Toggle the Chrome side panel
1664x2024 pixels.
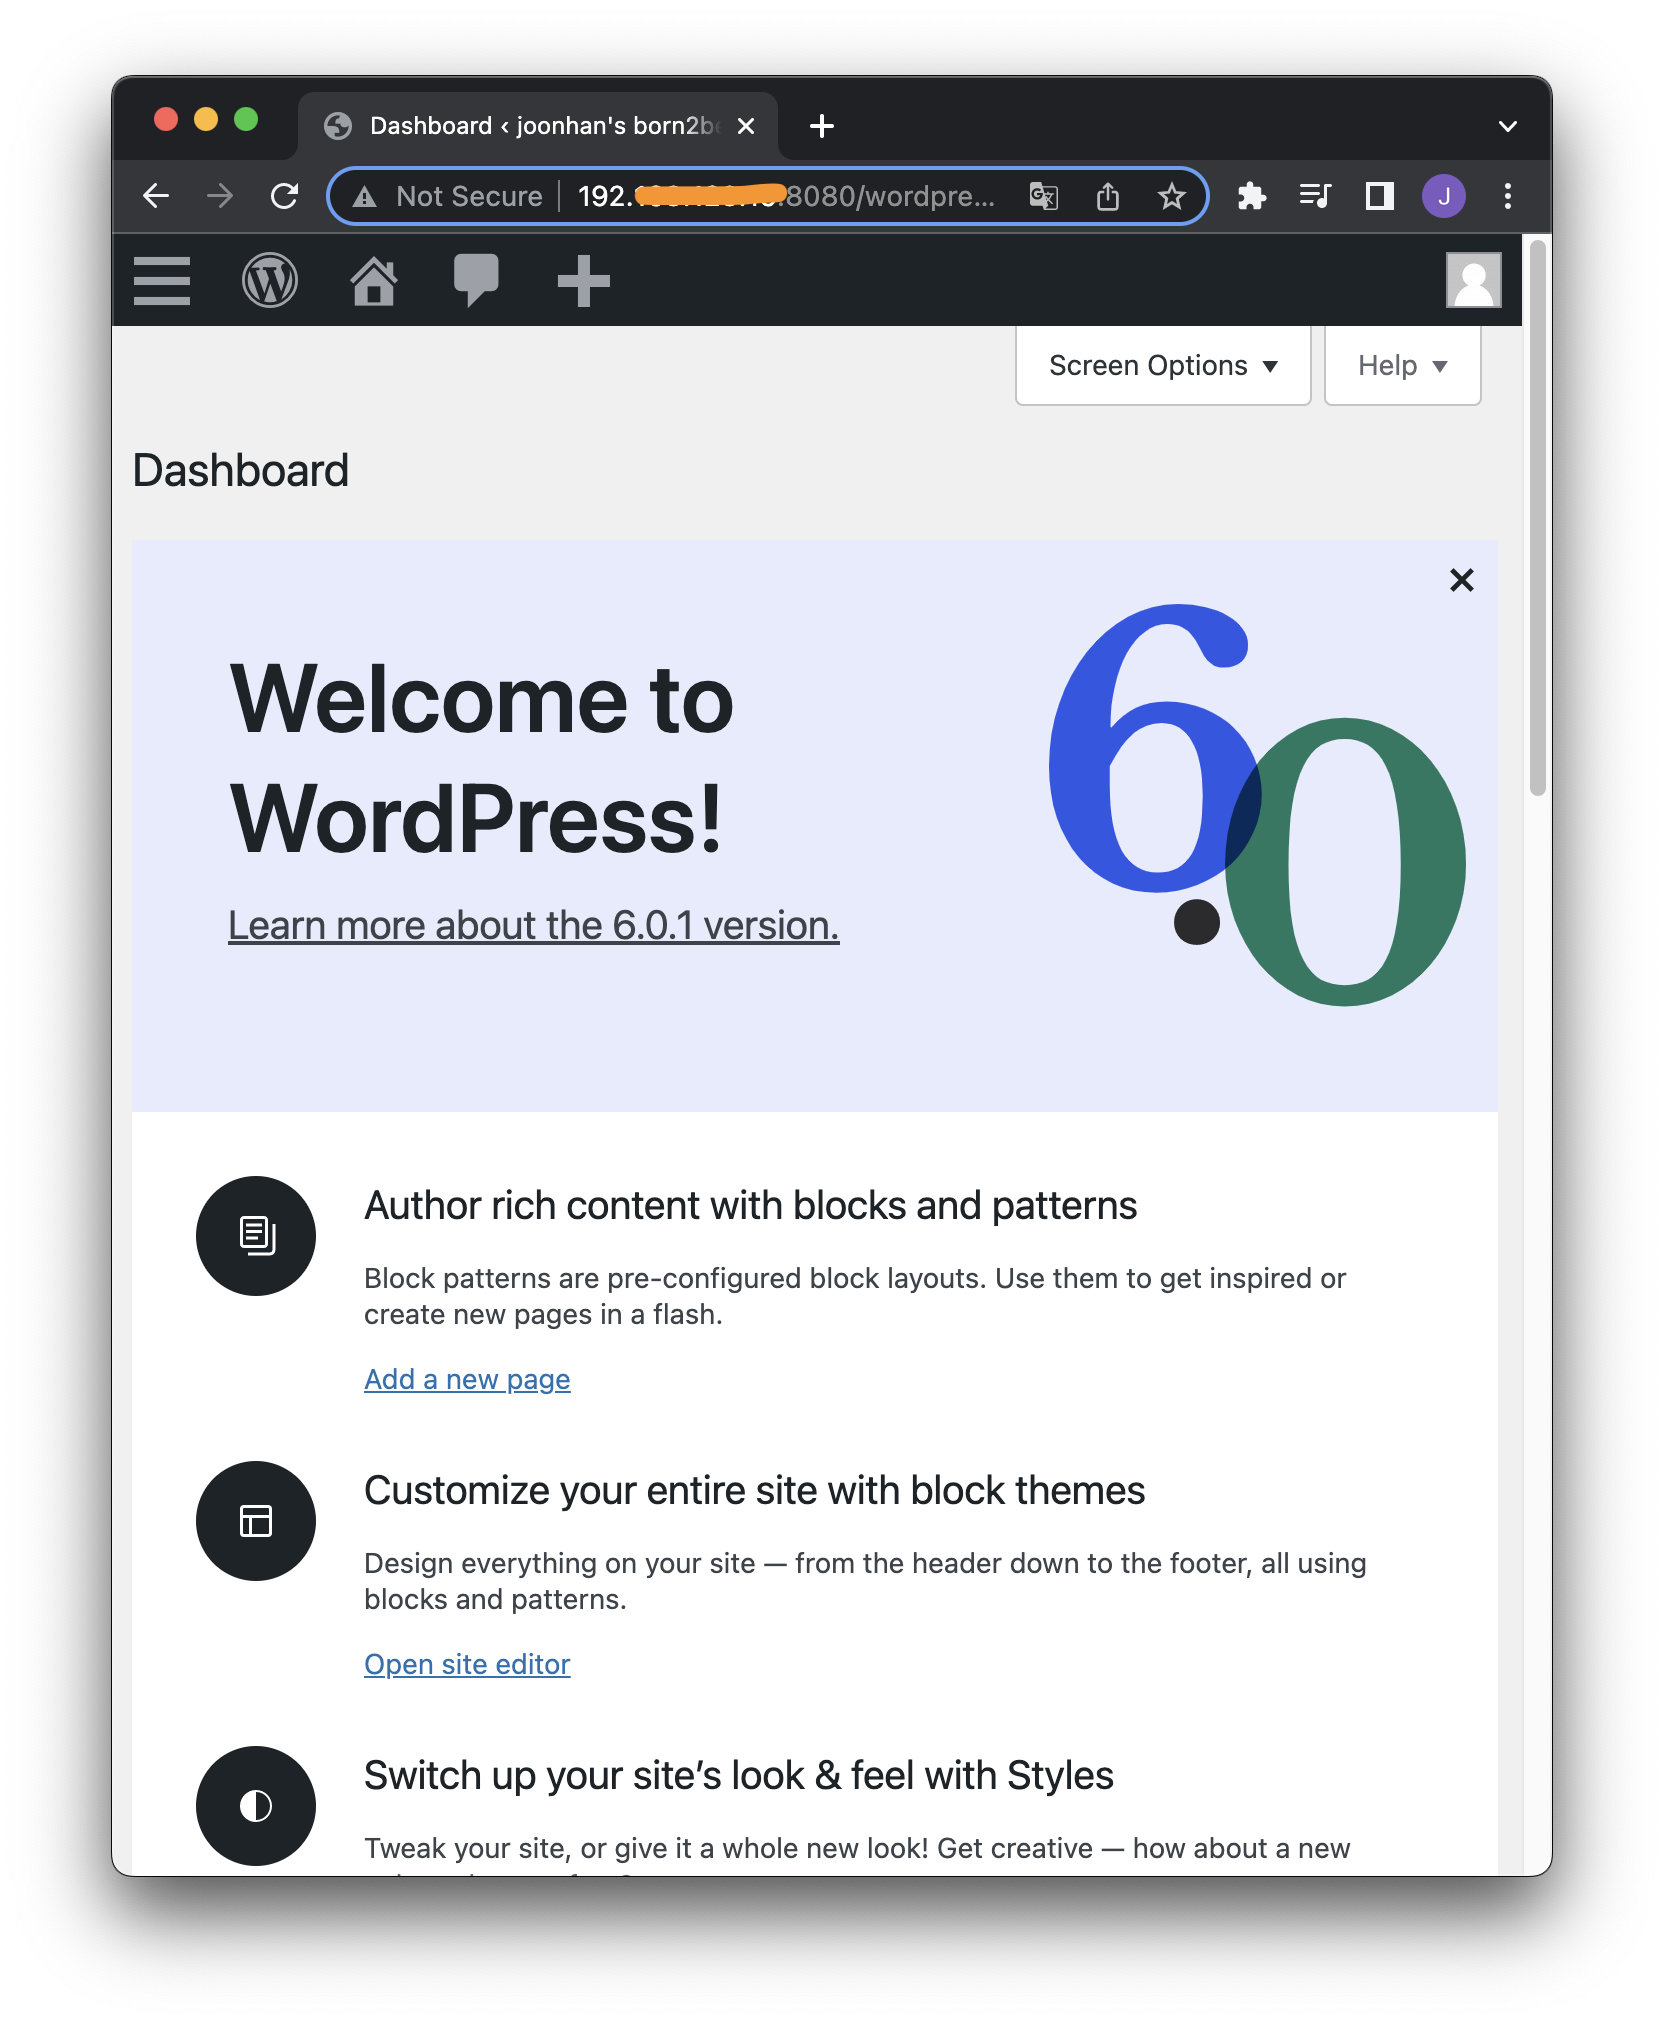pos(1380,196)
